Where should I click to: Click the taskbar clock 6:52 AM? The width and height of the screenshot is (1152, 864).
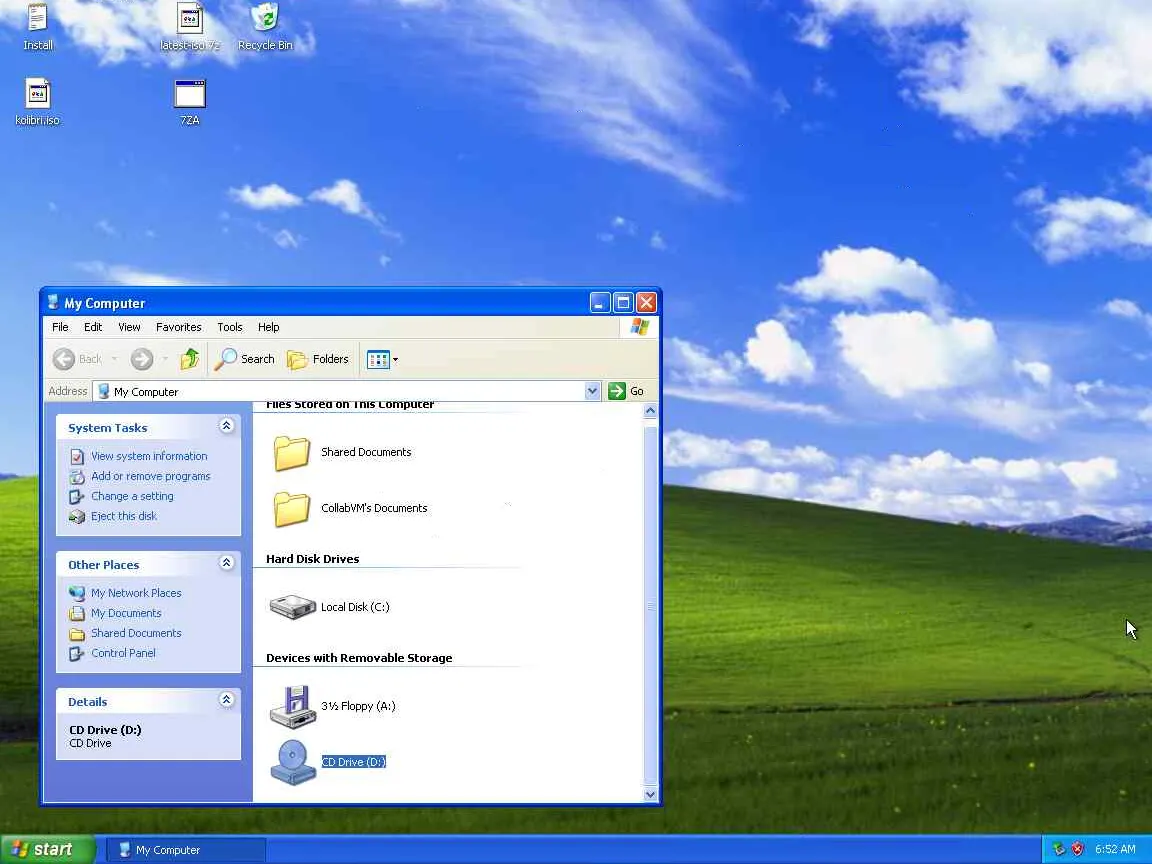coord(1115,849)
